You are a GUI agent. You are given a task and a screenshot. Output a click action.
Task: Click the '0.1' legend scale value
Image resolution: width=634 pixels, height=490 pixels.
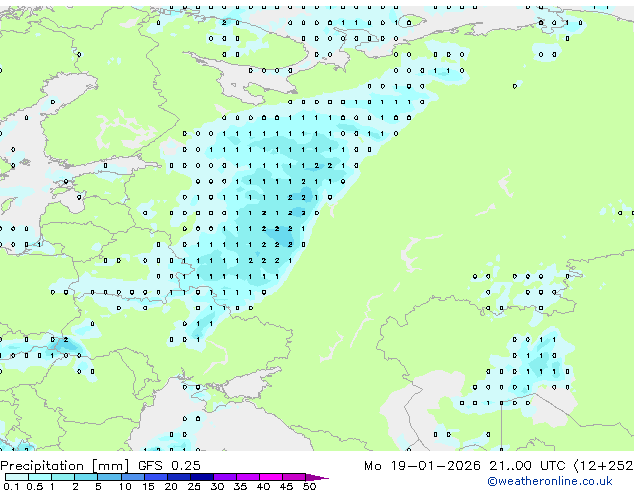click(11, 486)
